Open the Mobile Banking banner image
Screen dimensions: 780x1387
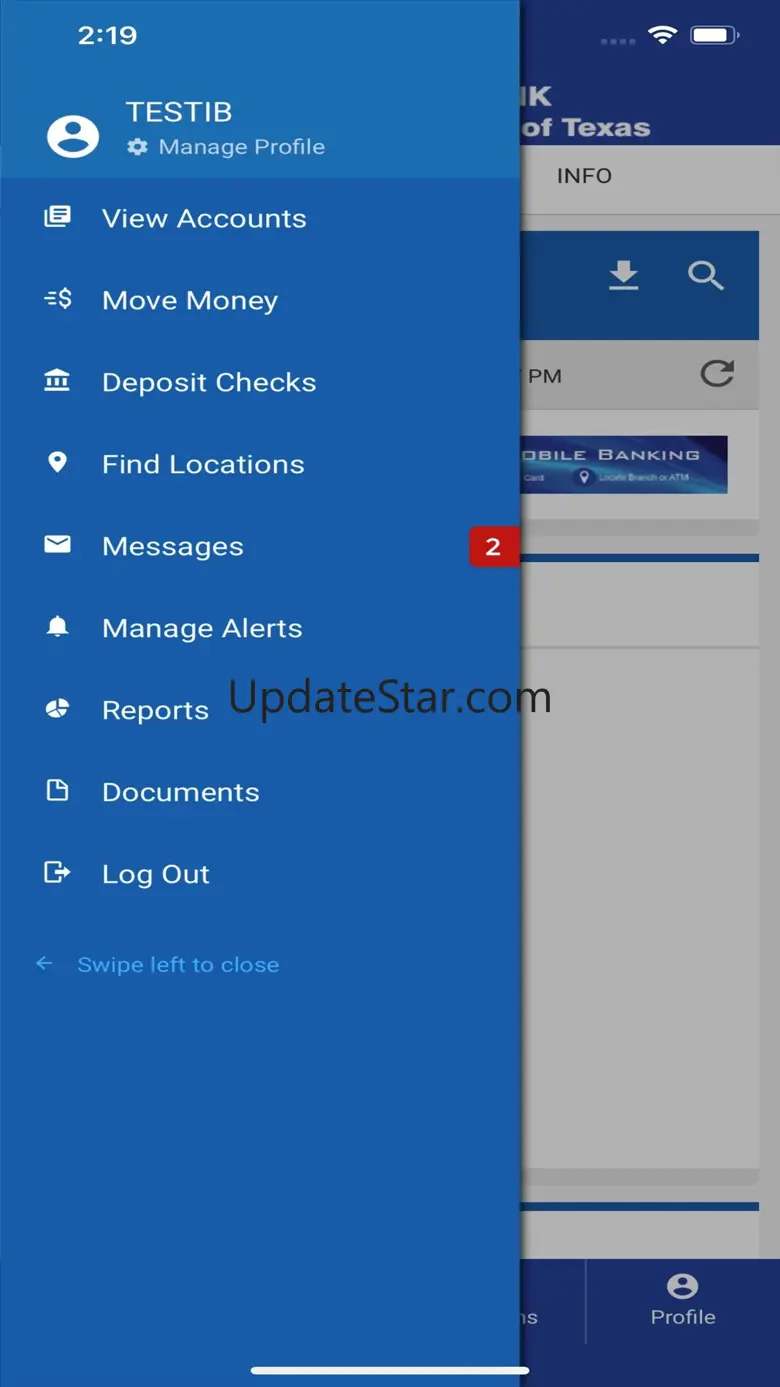(x=624, y=464)
